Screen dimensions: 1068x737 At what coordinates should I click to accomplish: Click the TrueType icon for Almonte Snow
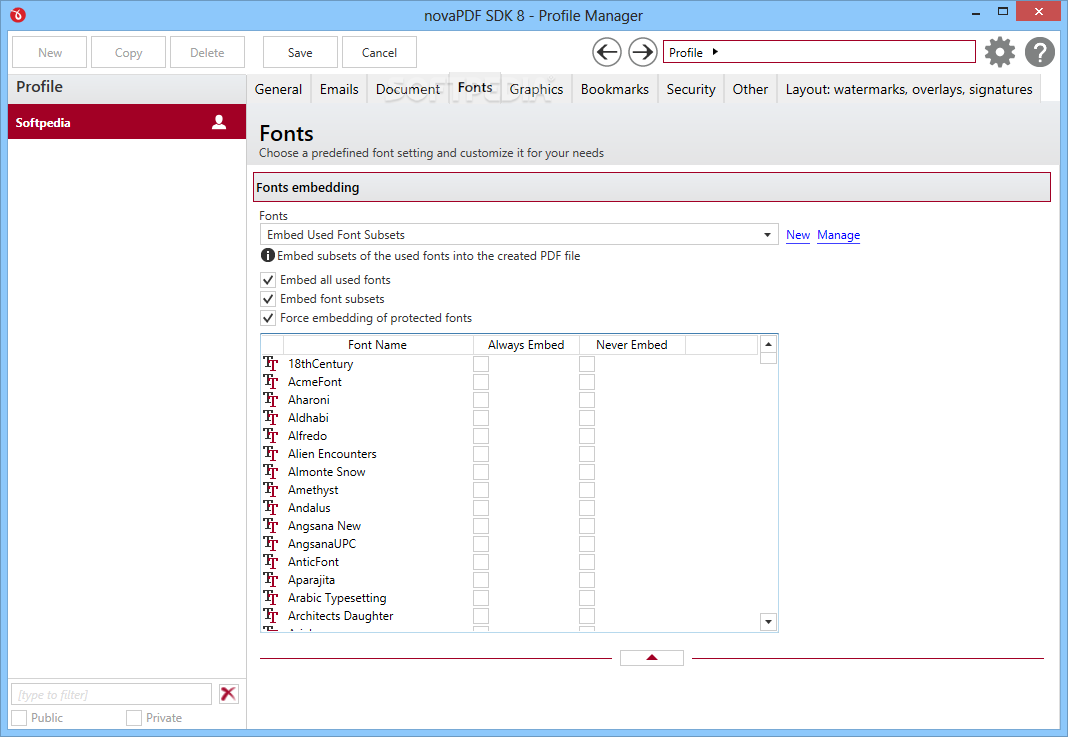(x=270, y=471)
